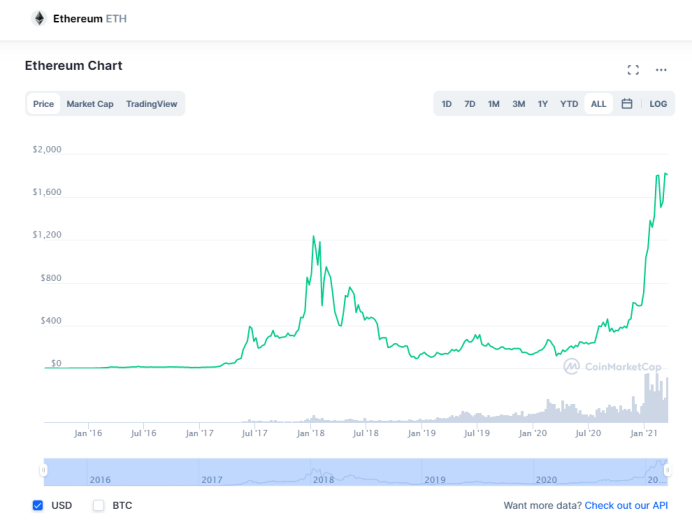Toggle LOG scale for chart
Screen dimensions: 692x520
[658, 104]
